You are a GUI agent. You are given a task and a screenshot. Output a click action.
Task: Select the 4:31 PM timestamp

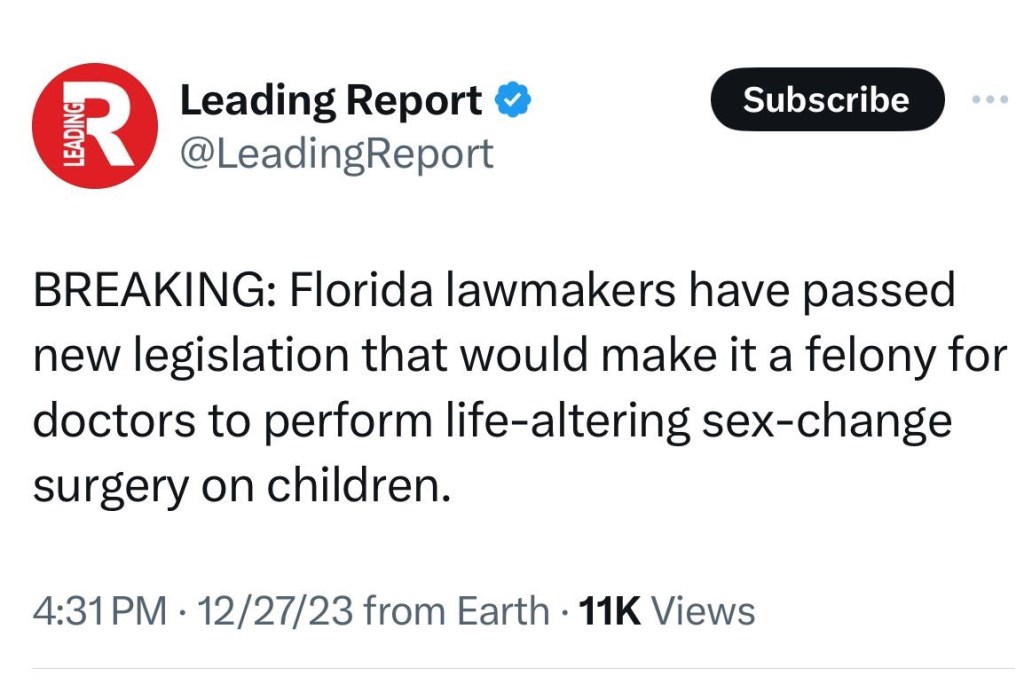pyautogui.click(x=99, y=611)
